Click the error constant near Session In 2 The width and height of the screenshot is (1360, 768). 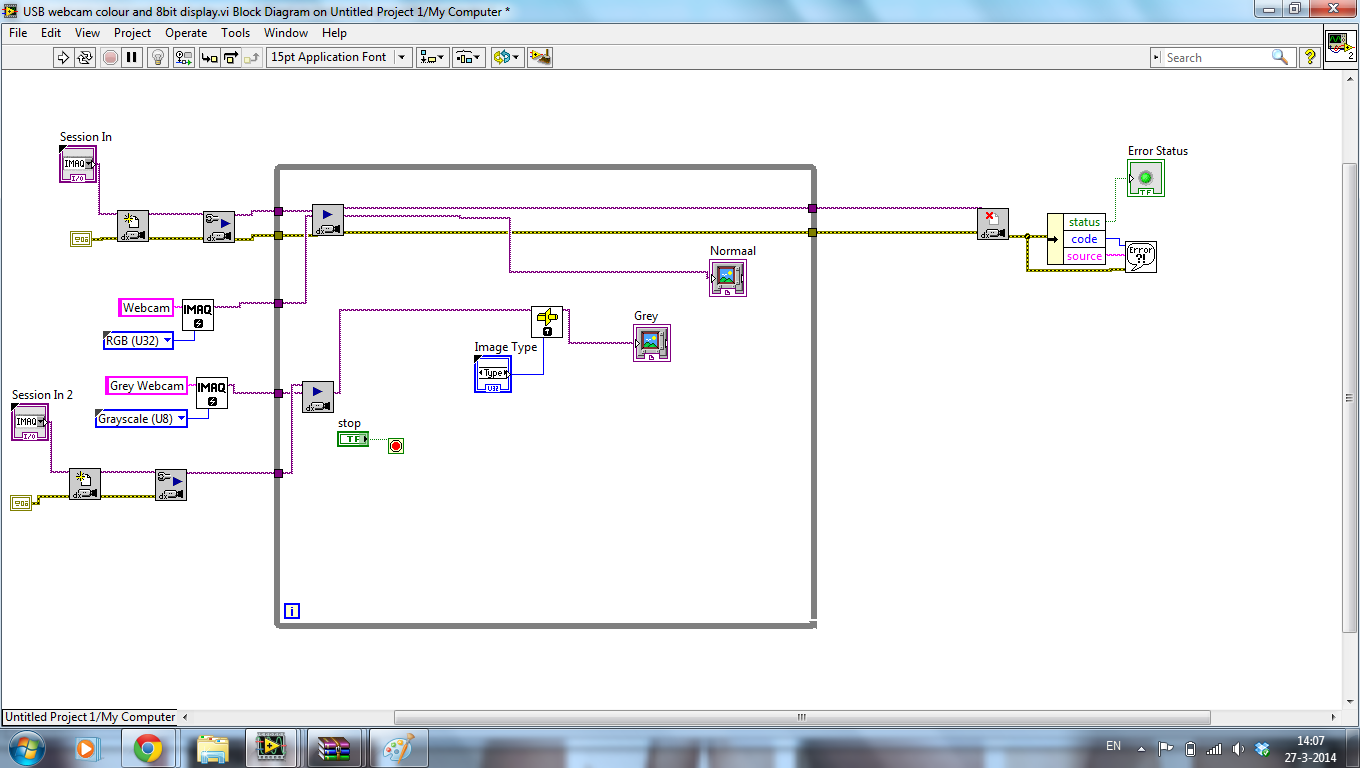tap(21, 503)
